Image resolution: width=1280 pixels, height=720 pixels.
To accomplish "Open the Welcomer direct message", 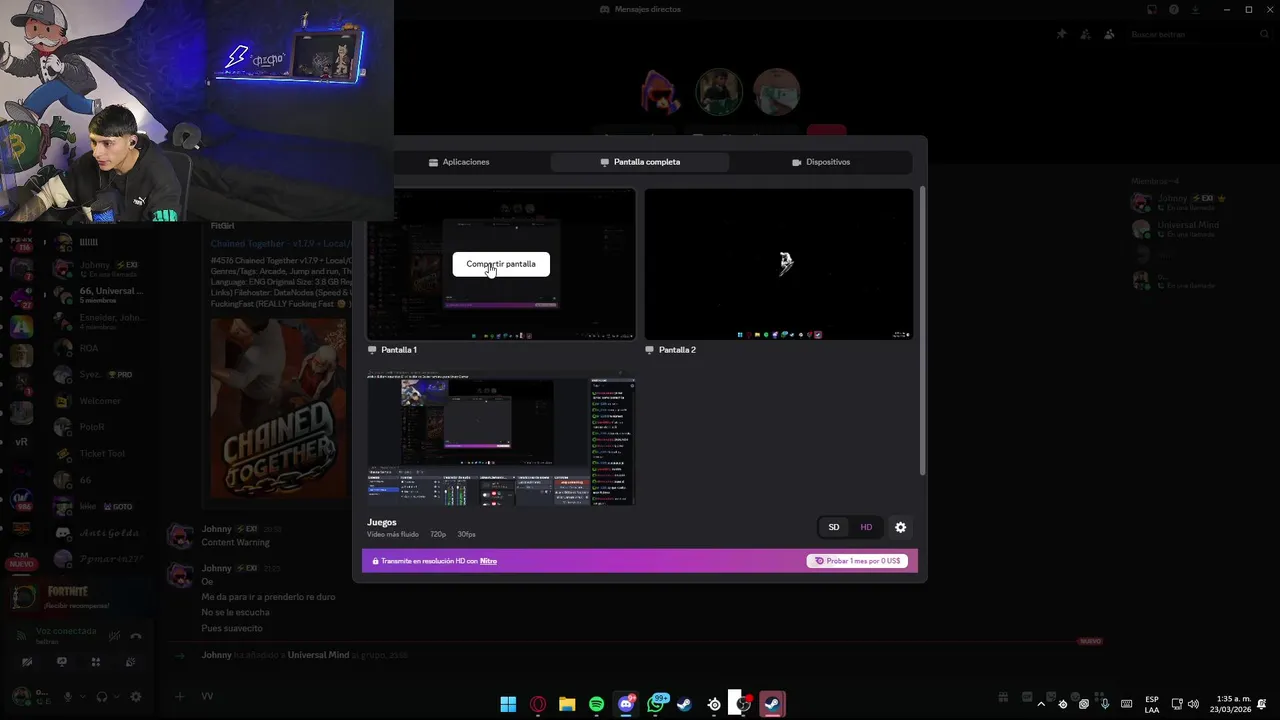I will coord(100,401).
